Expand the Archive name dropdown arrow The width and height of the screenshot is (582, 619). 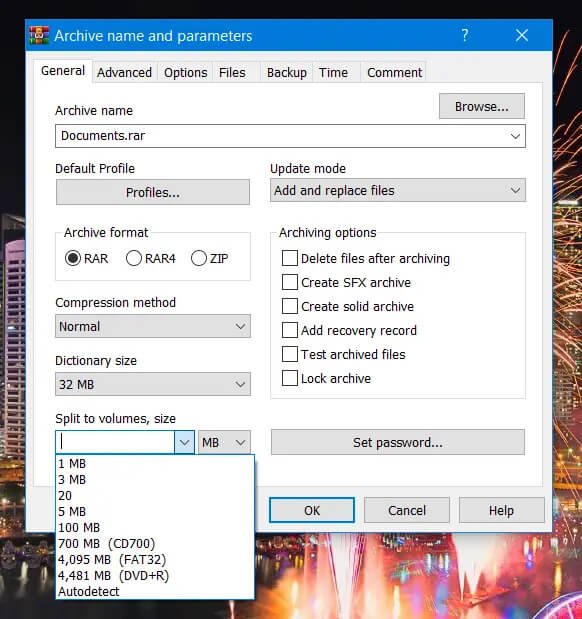(515, 136)
